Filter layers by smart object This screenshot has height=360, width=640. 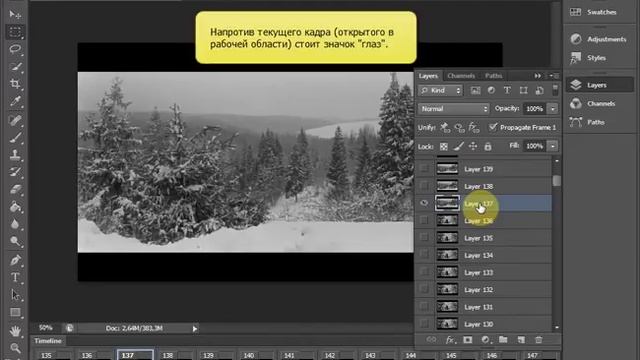pos(539,91)
